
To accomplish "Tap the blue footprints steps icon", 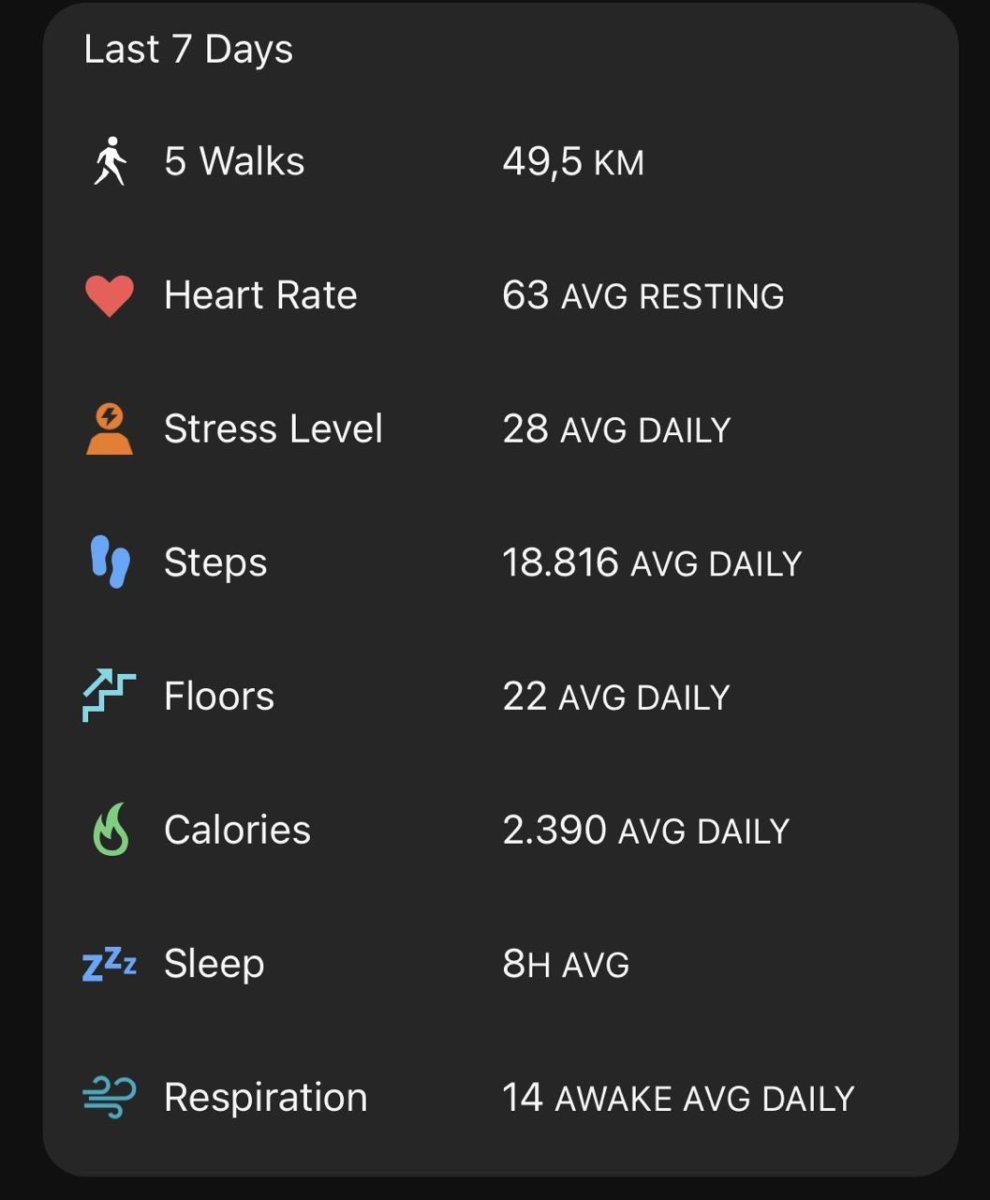I will pos(110,563).
